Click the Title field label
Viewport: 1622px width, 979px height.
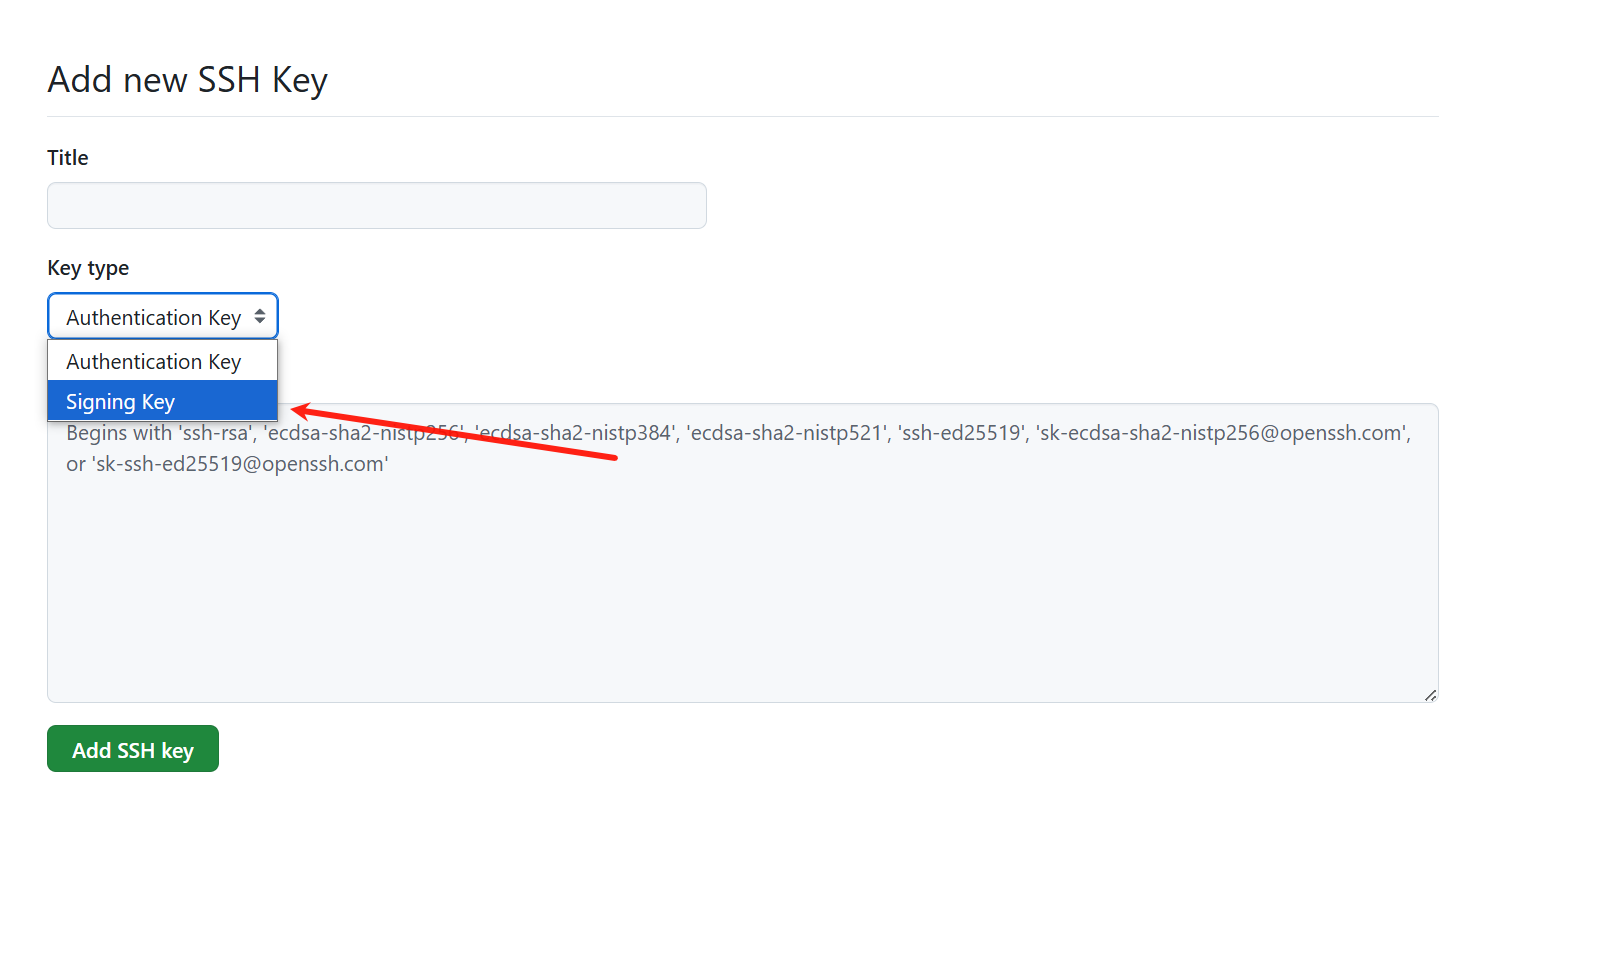pos(68,158)
